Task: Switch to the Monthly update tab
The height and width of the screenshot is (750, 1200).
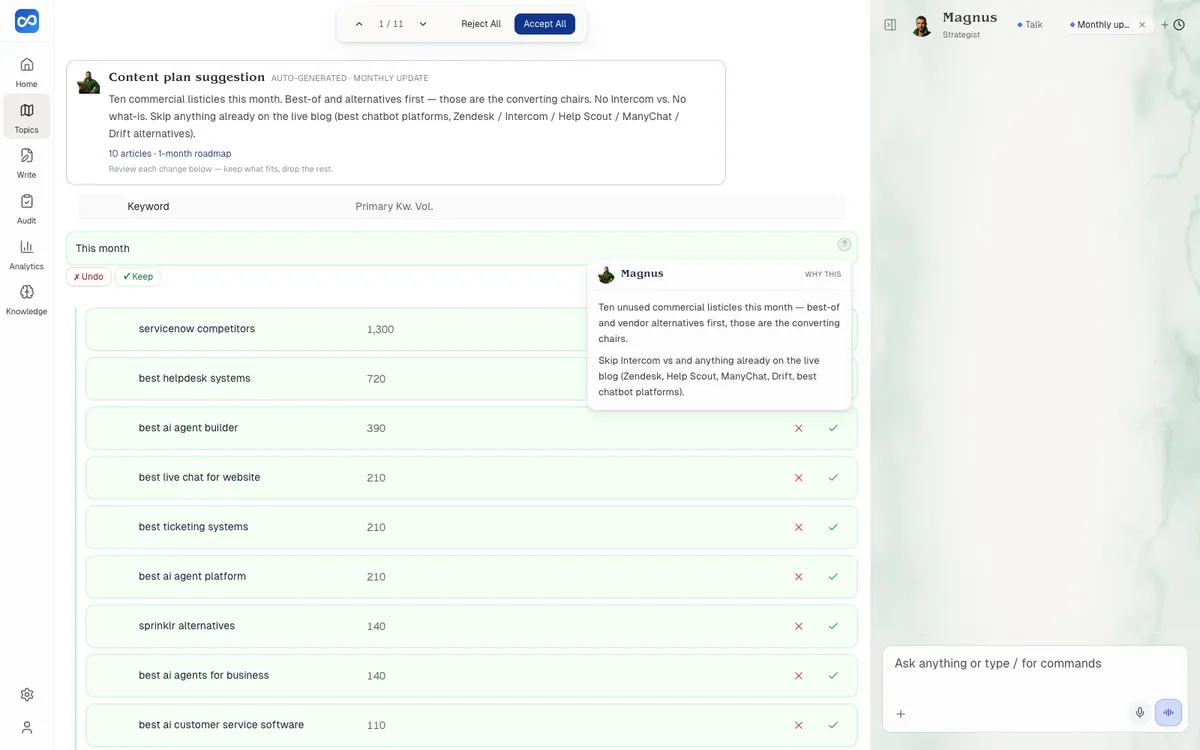Action: [1101, 25]
